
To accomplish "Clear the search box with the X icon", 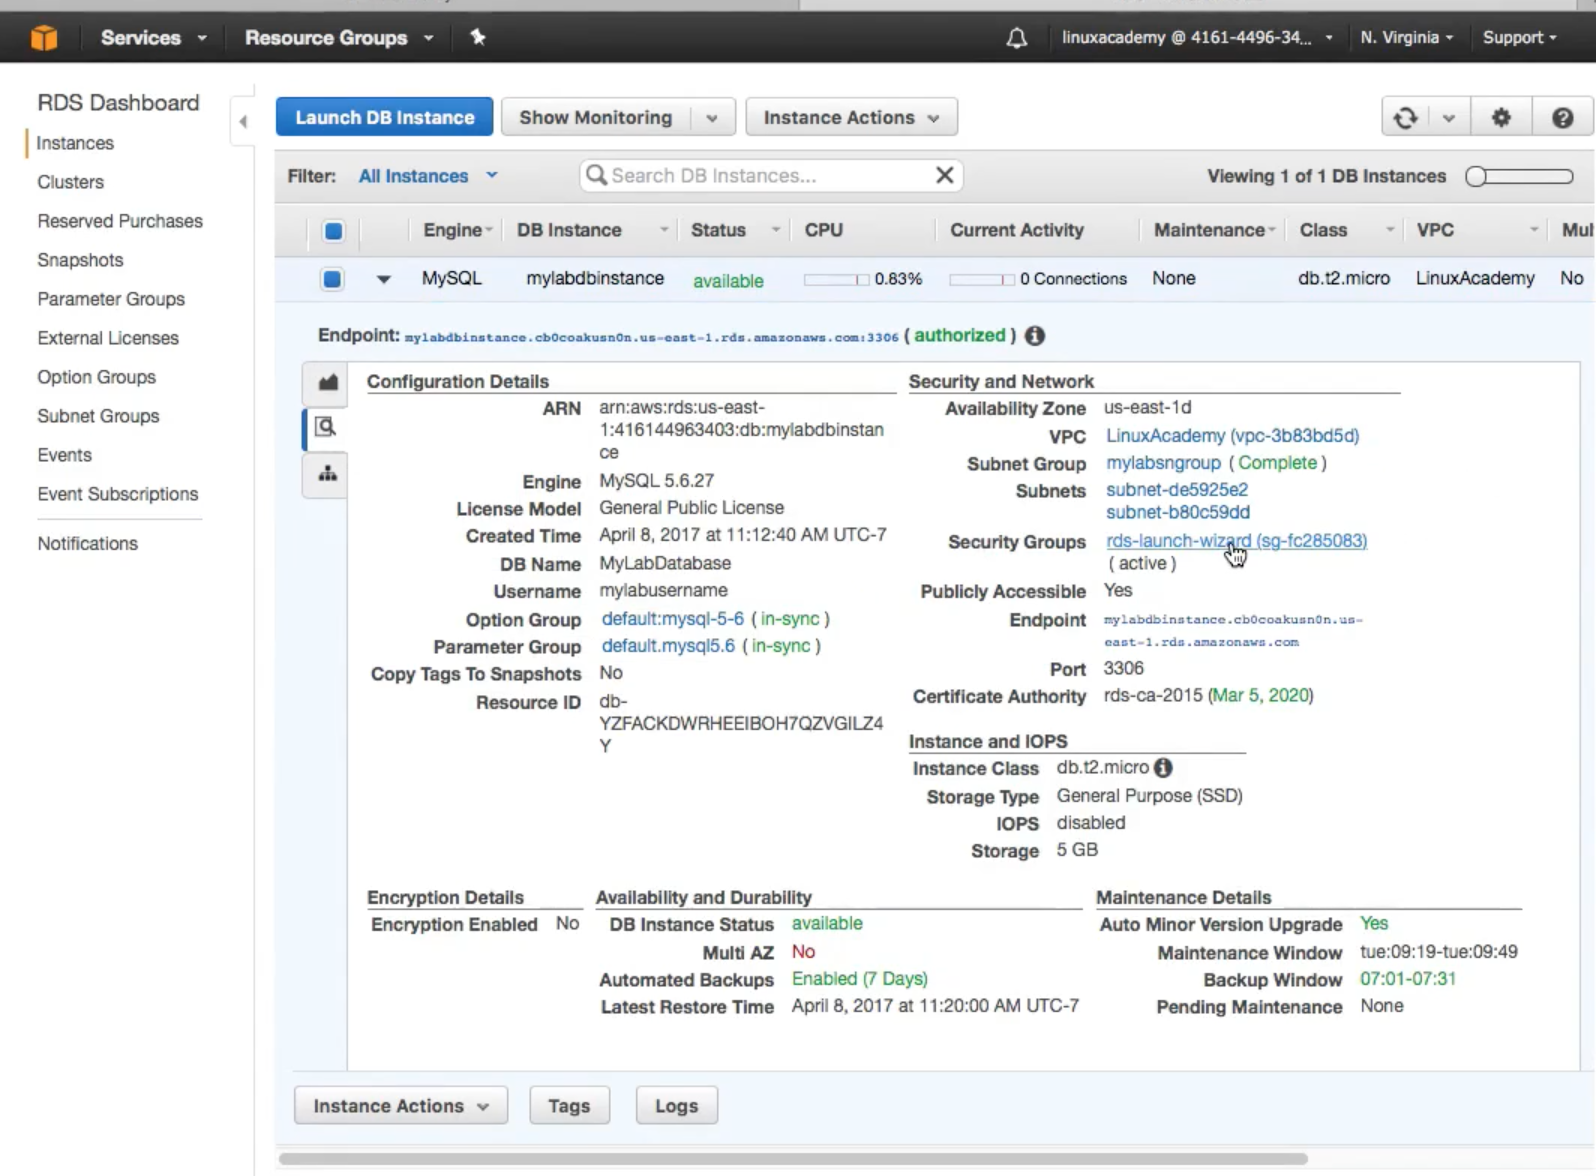I will pos(944,176).
